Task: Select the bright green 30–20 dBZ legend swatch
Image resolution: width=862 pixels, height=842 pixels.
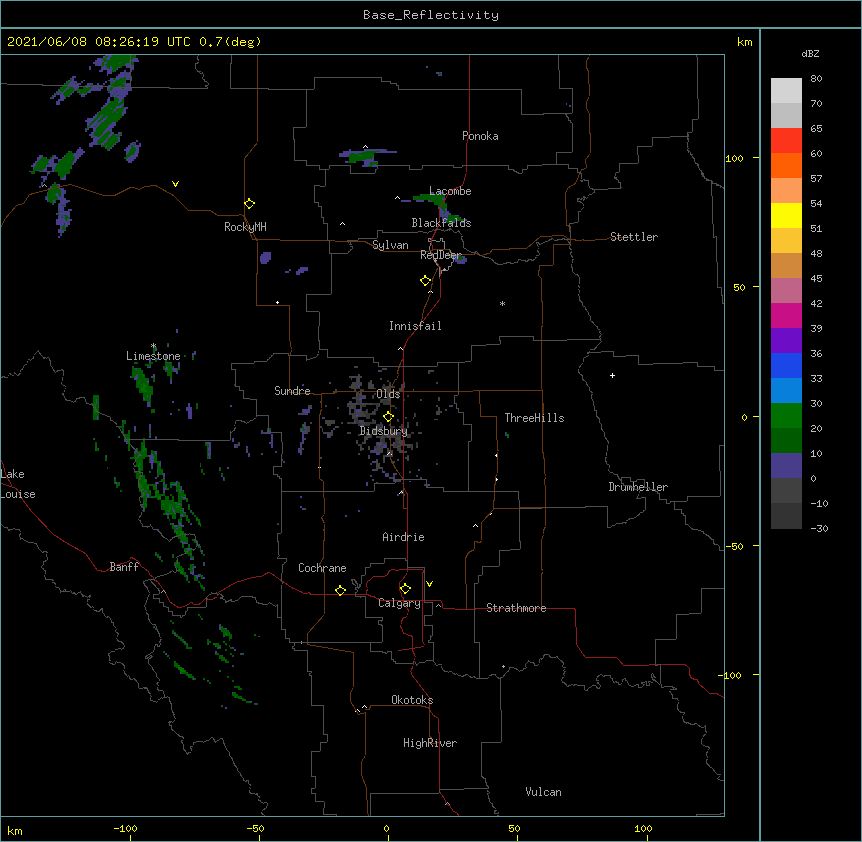Action: pos(786,416)
